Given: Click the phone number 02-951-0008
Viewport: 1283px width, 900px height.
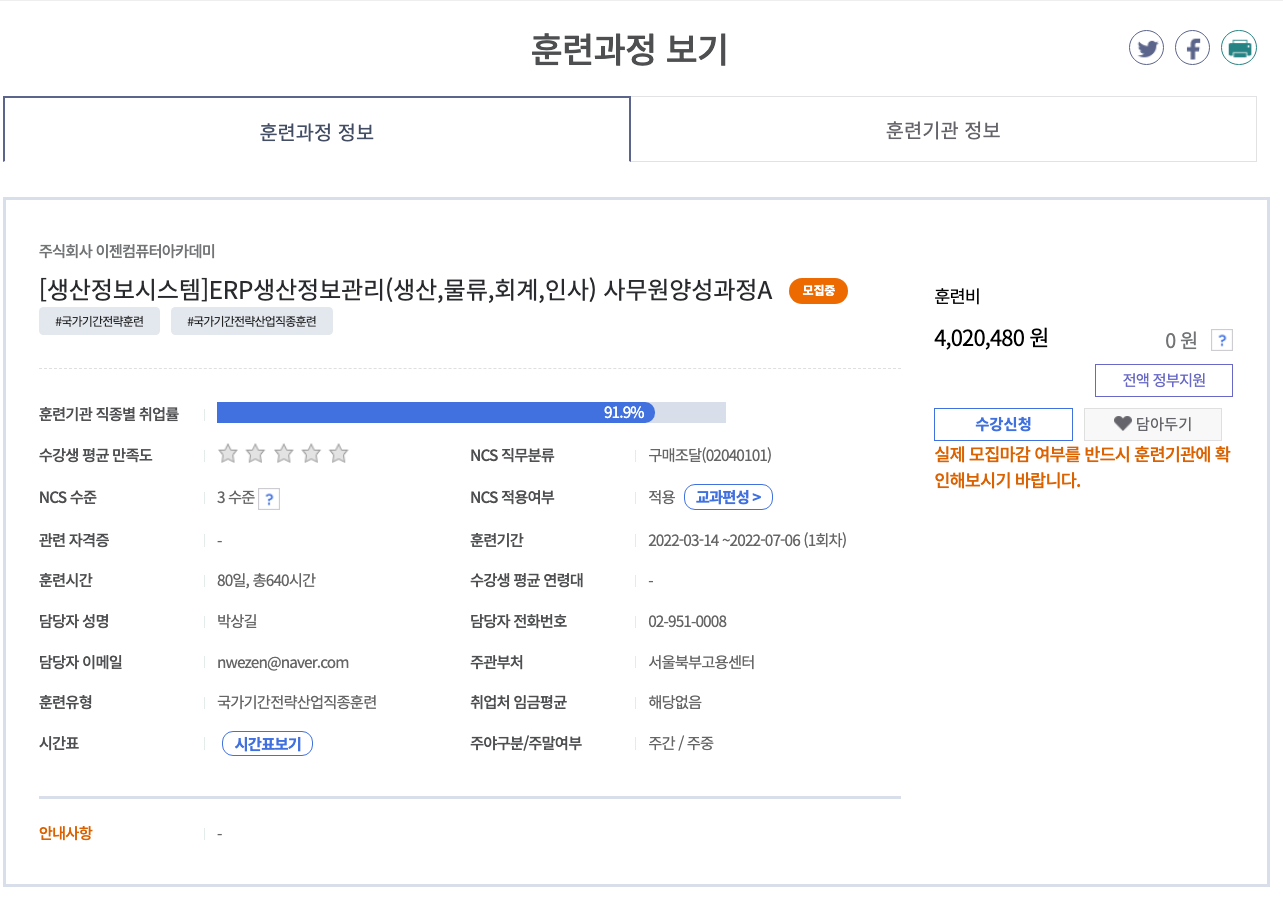Looking at the screenshot, I should click(x=687, y=621).
